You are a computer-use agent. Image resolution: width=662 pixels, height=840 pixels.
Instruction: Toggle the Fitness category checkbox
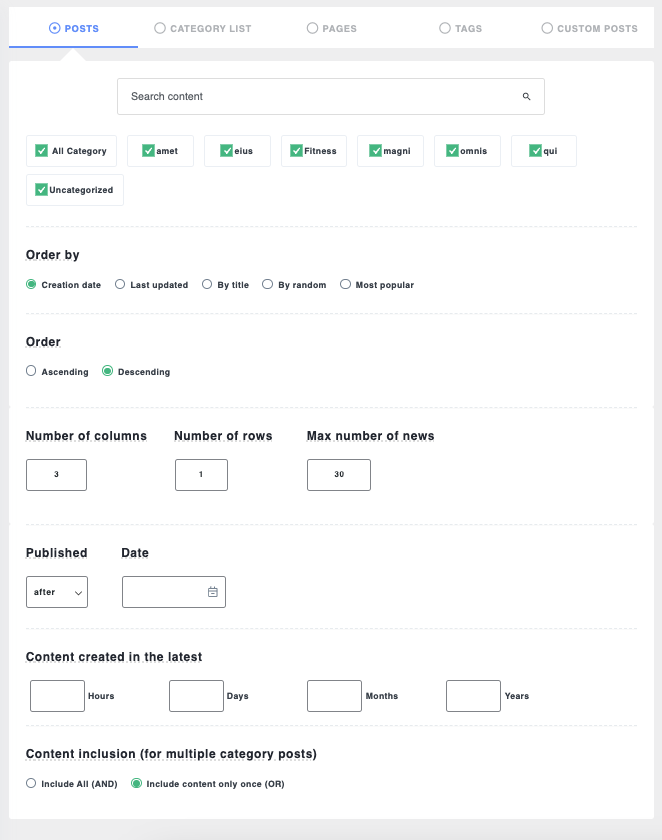[x=297, y=151]
